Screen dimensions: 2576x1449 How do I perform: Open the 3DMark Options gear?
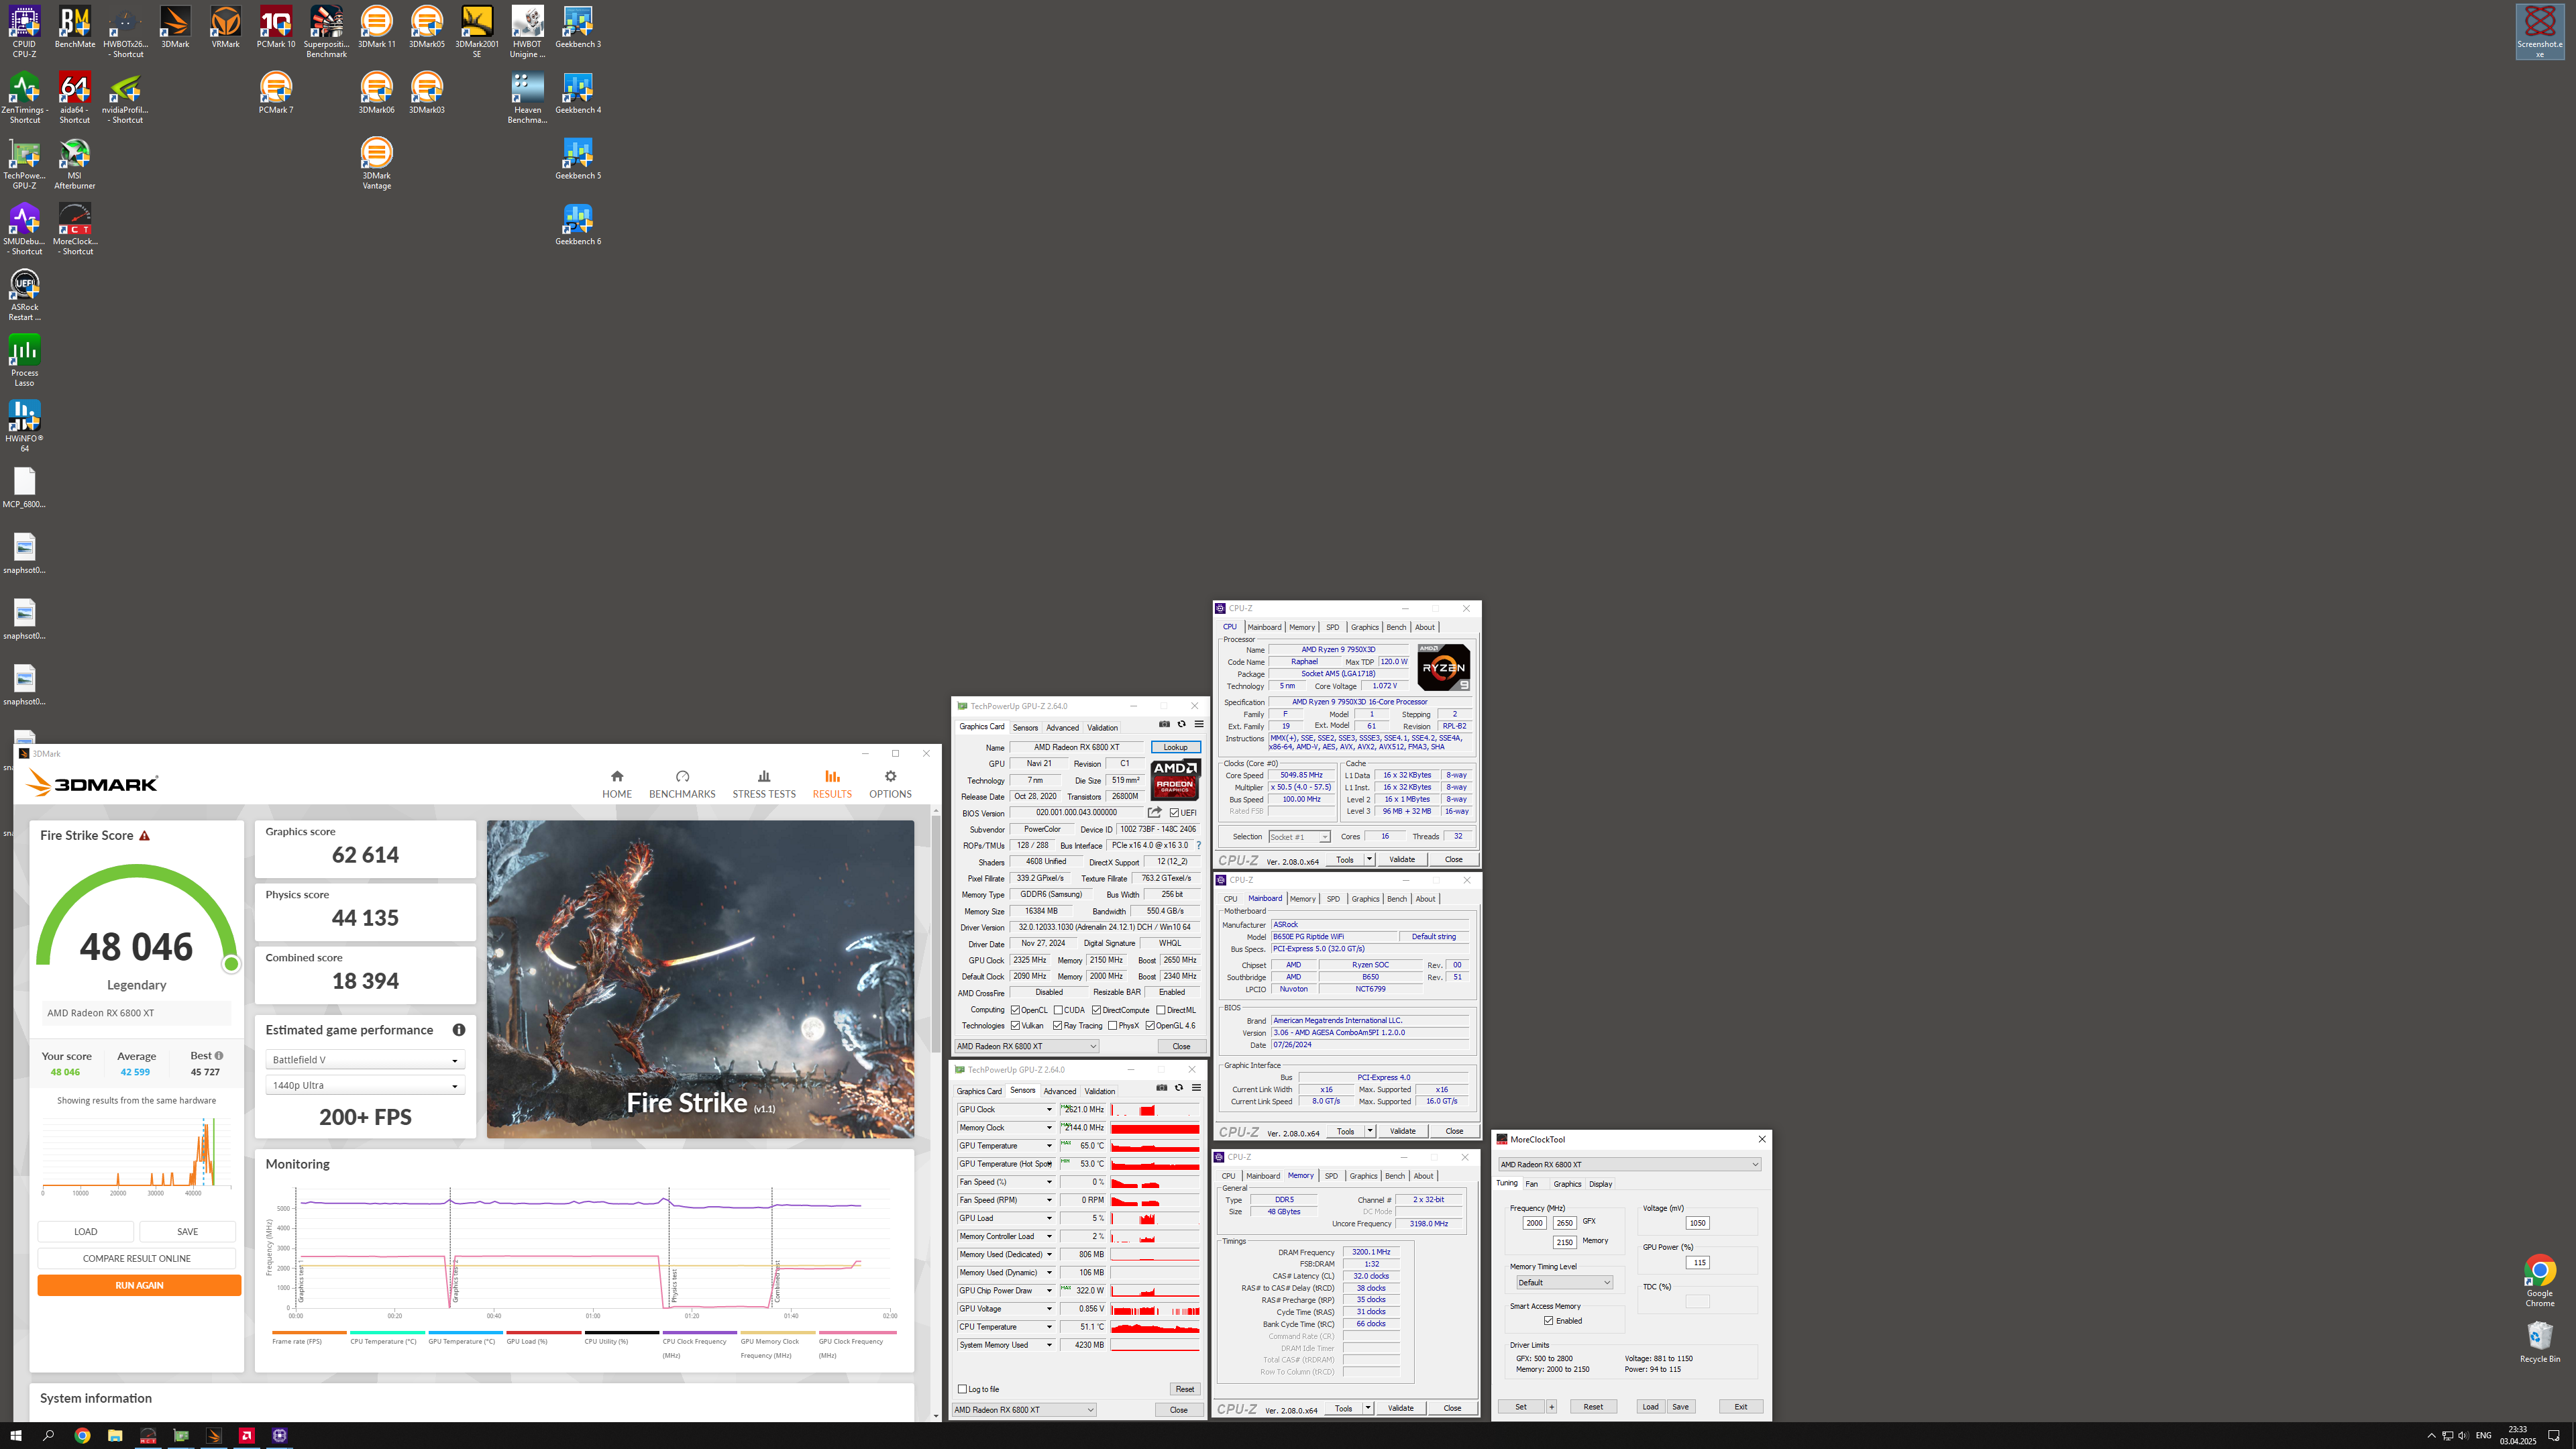pyautogui.click(x=890, y=784)
